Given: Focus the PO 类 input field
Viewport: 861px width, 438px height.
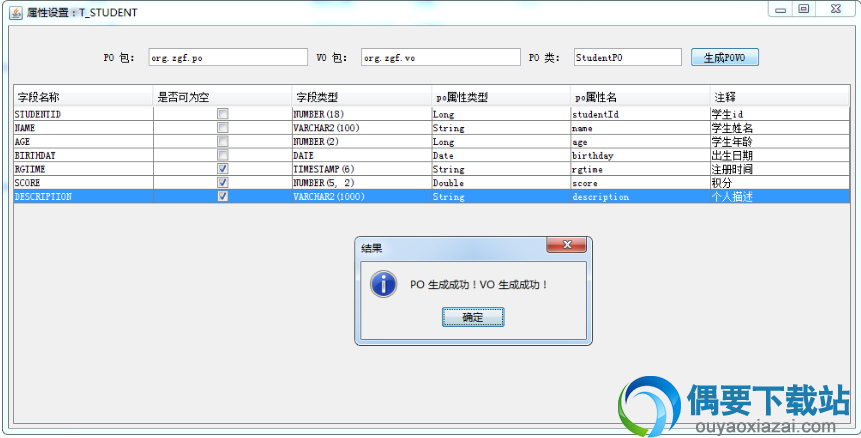Looking at the screenshot, I should coord(628,57).
